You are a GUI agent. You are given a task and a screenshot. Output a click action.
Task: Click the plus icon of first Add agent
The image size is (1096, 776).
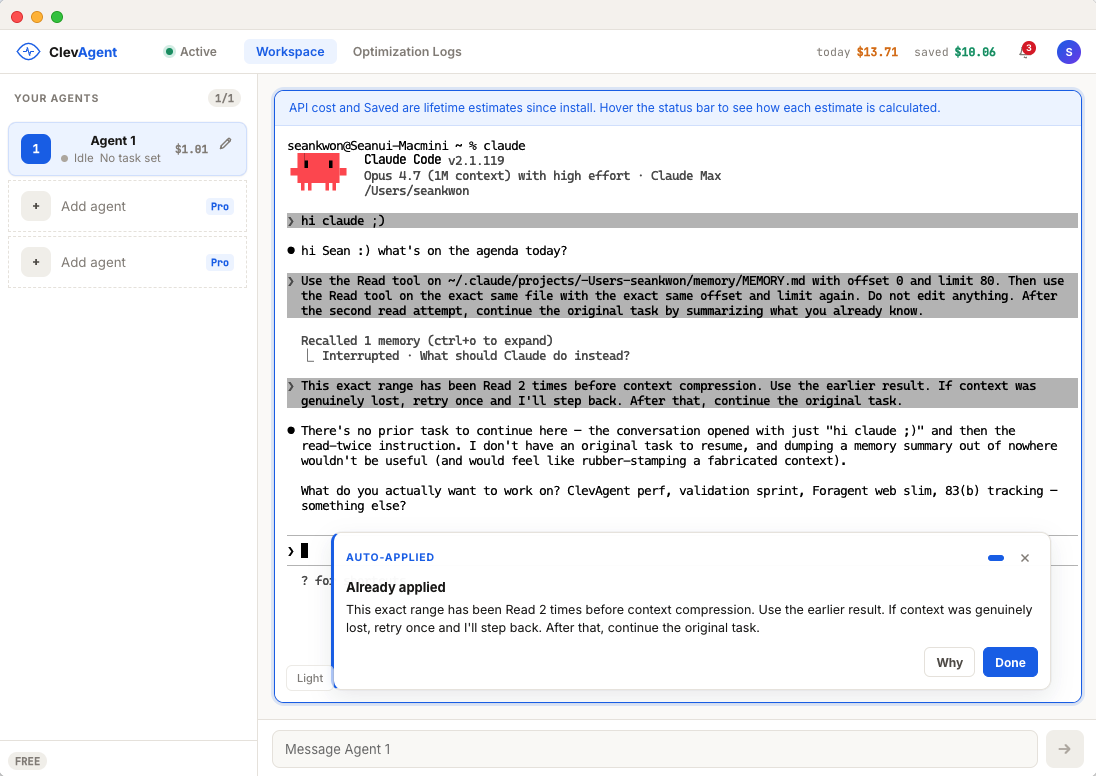click(x=36, y=206)
